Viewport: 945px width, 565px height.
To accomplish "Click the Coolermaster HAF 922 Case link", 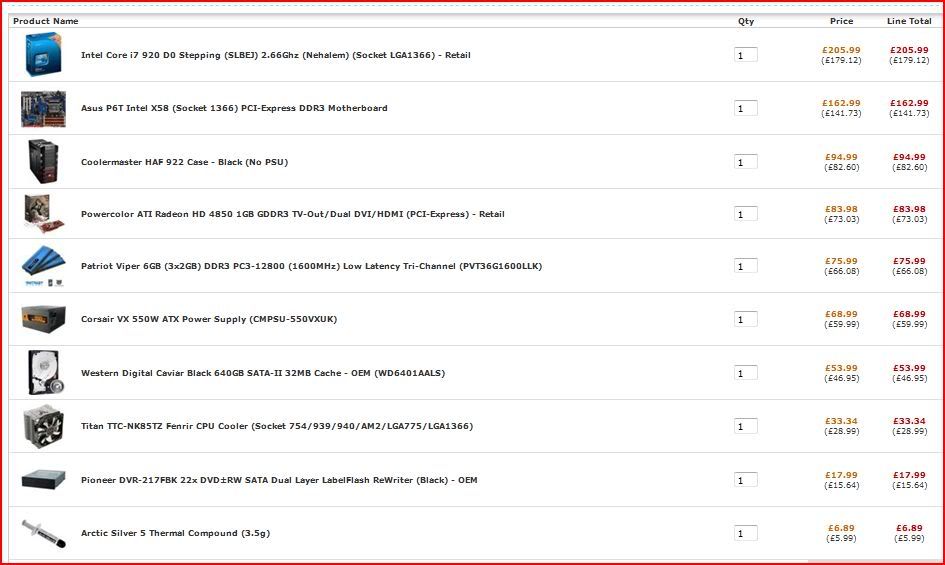I will click(x=184, y=162).
